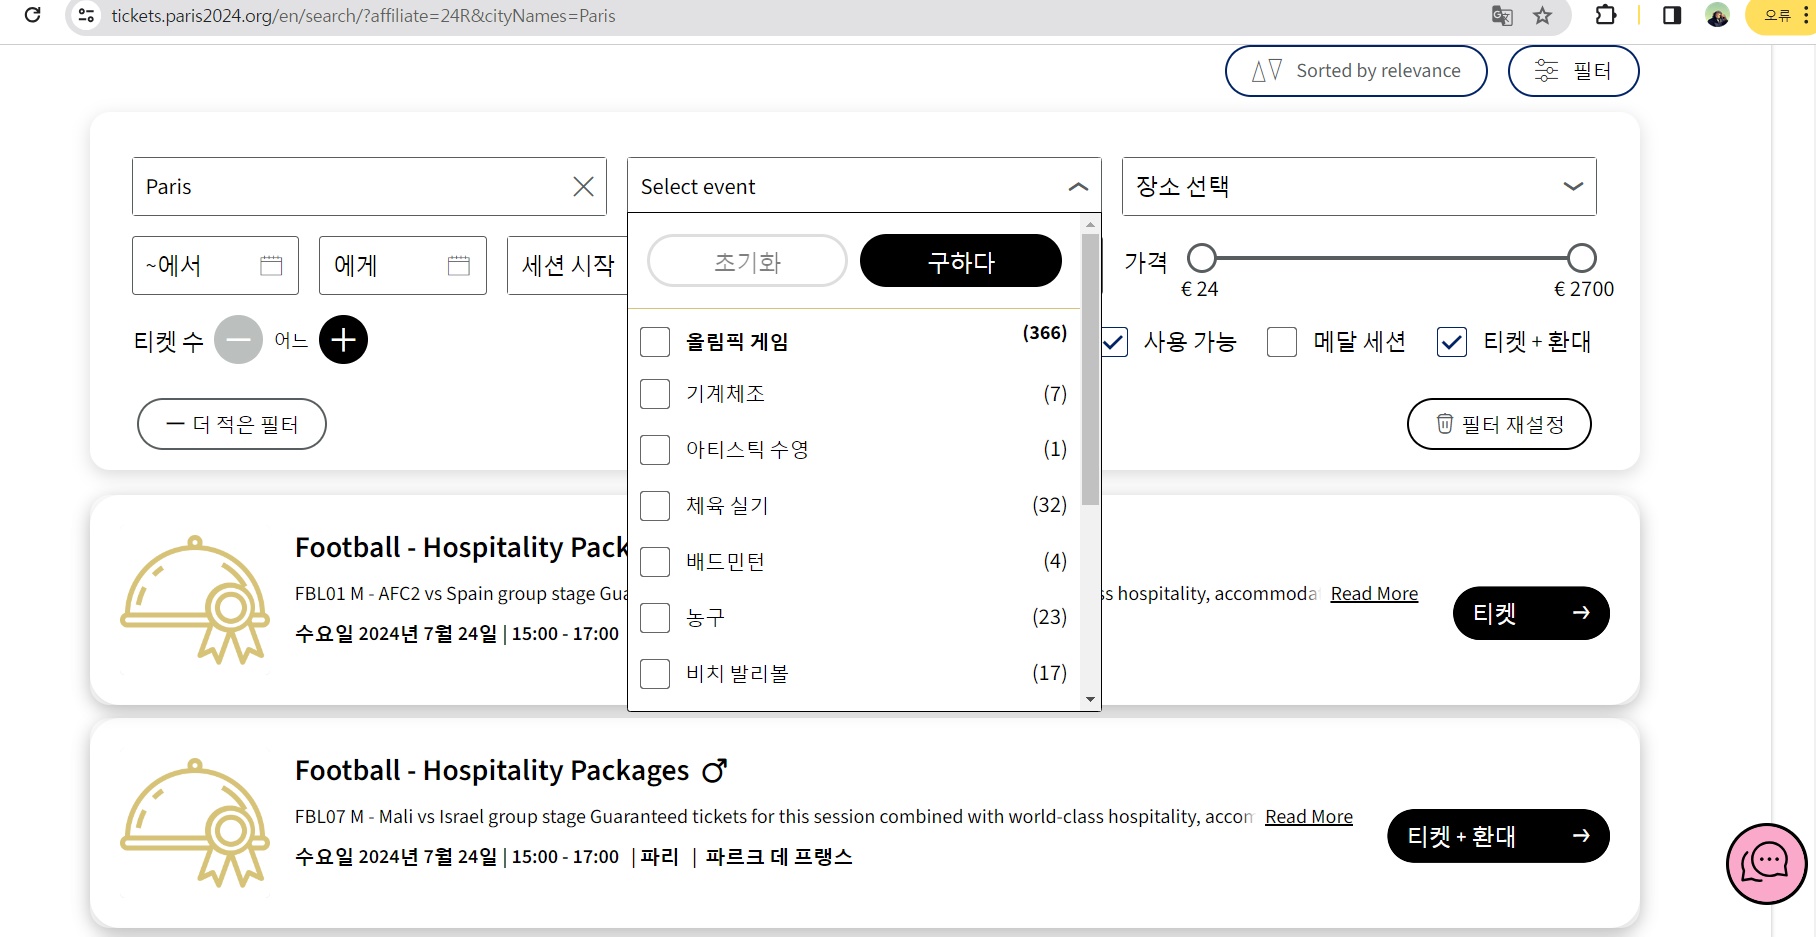1816x937 pixels.
Task: Click the trash icon on 필터 재설정
Action: coord(1443,424)
